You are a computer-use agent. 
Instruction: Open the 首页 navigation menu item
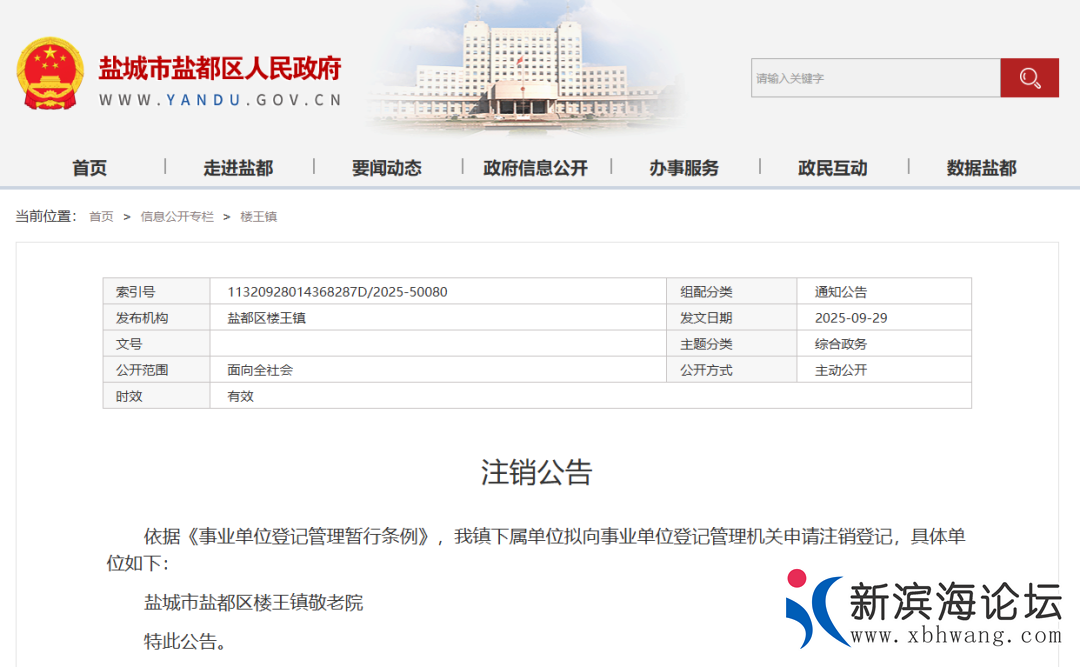point(89,168)
